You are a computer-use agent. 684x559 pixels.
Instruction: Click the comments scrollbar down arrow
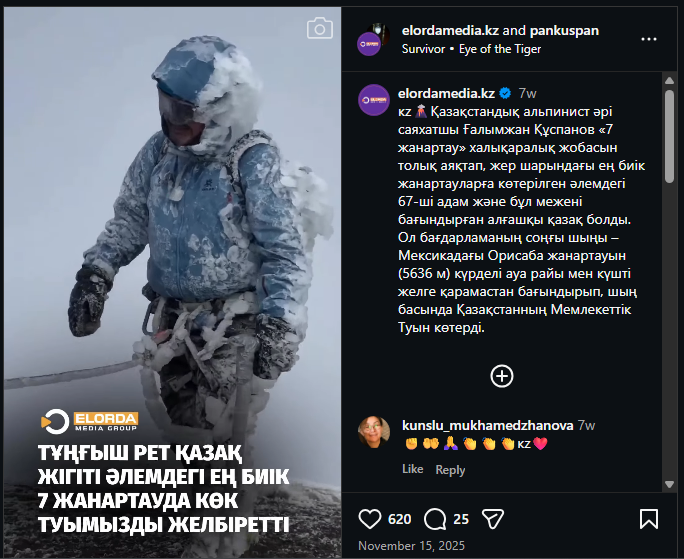670,484
